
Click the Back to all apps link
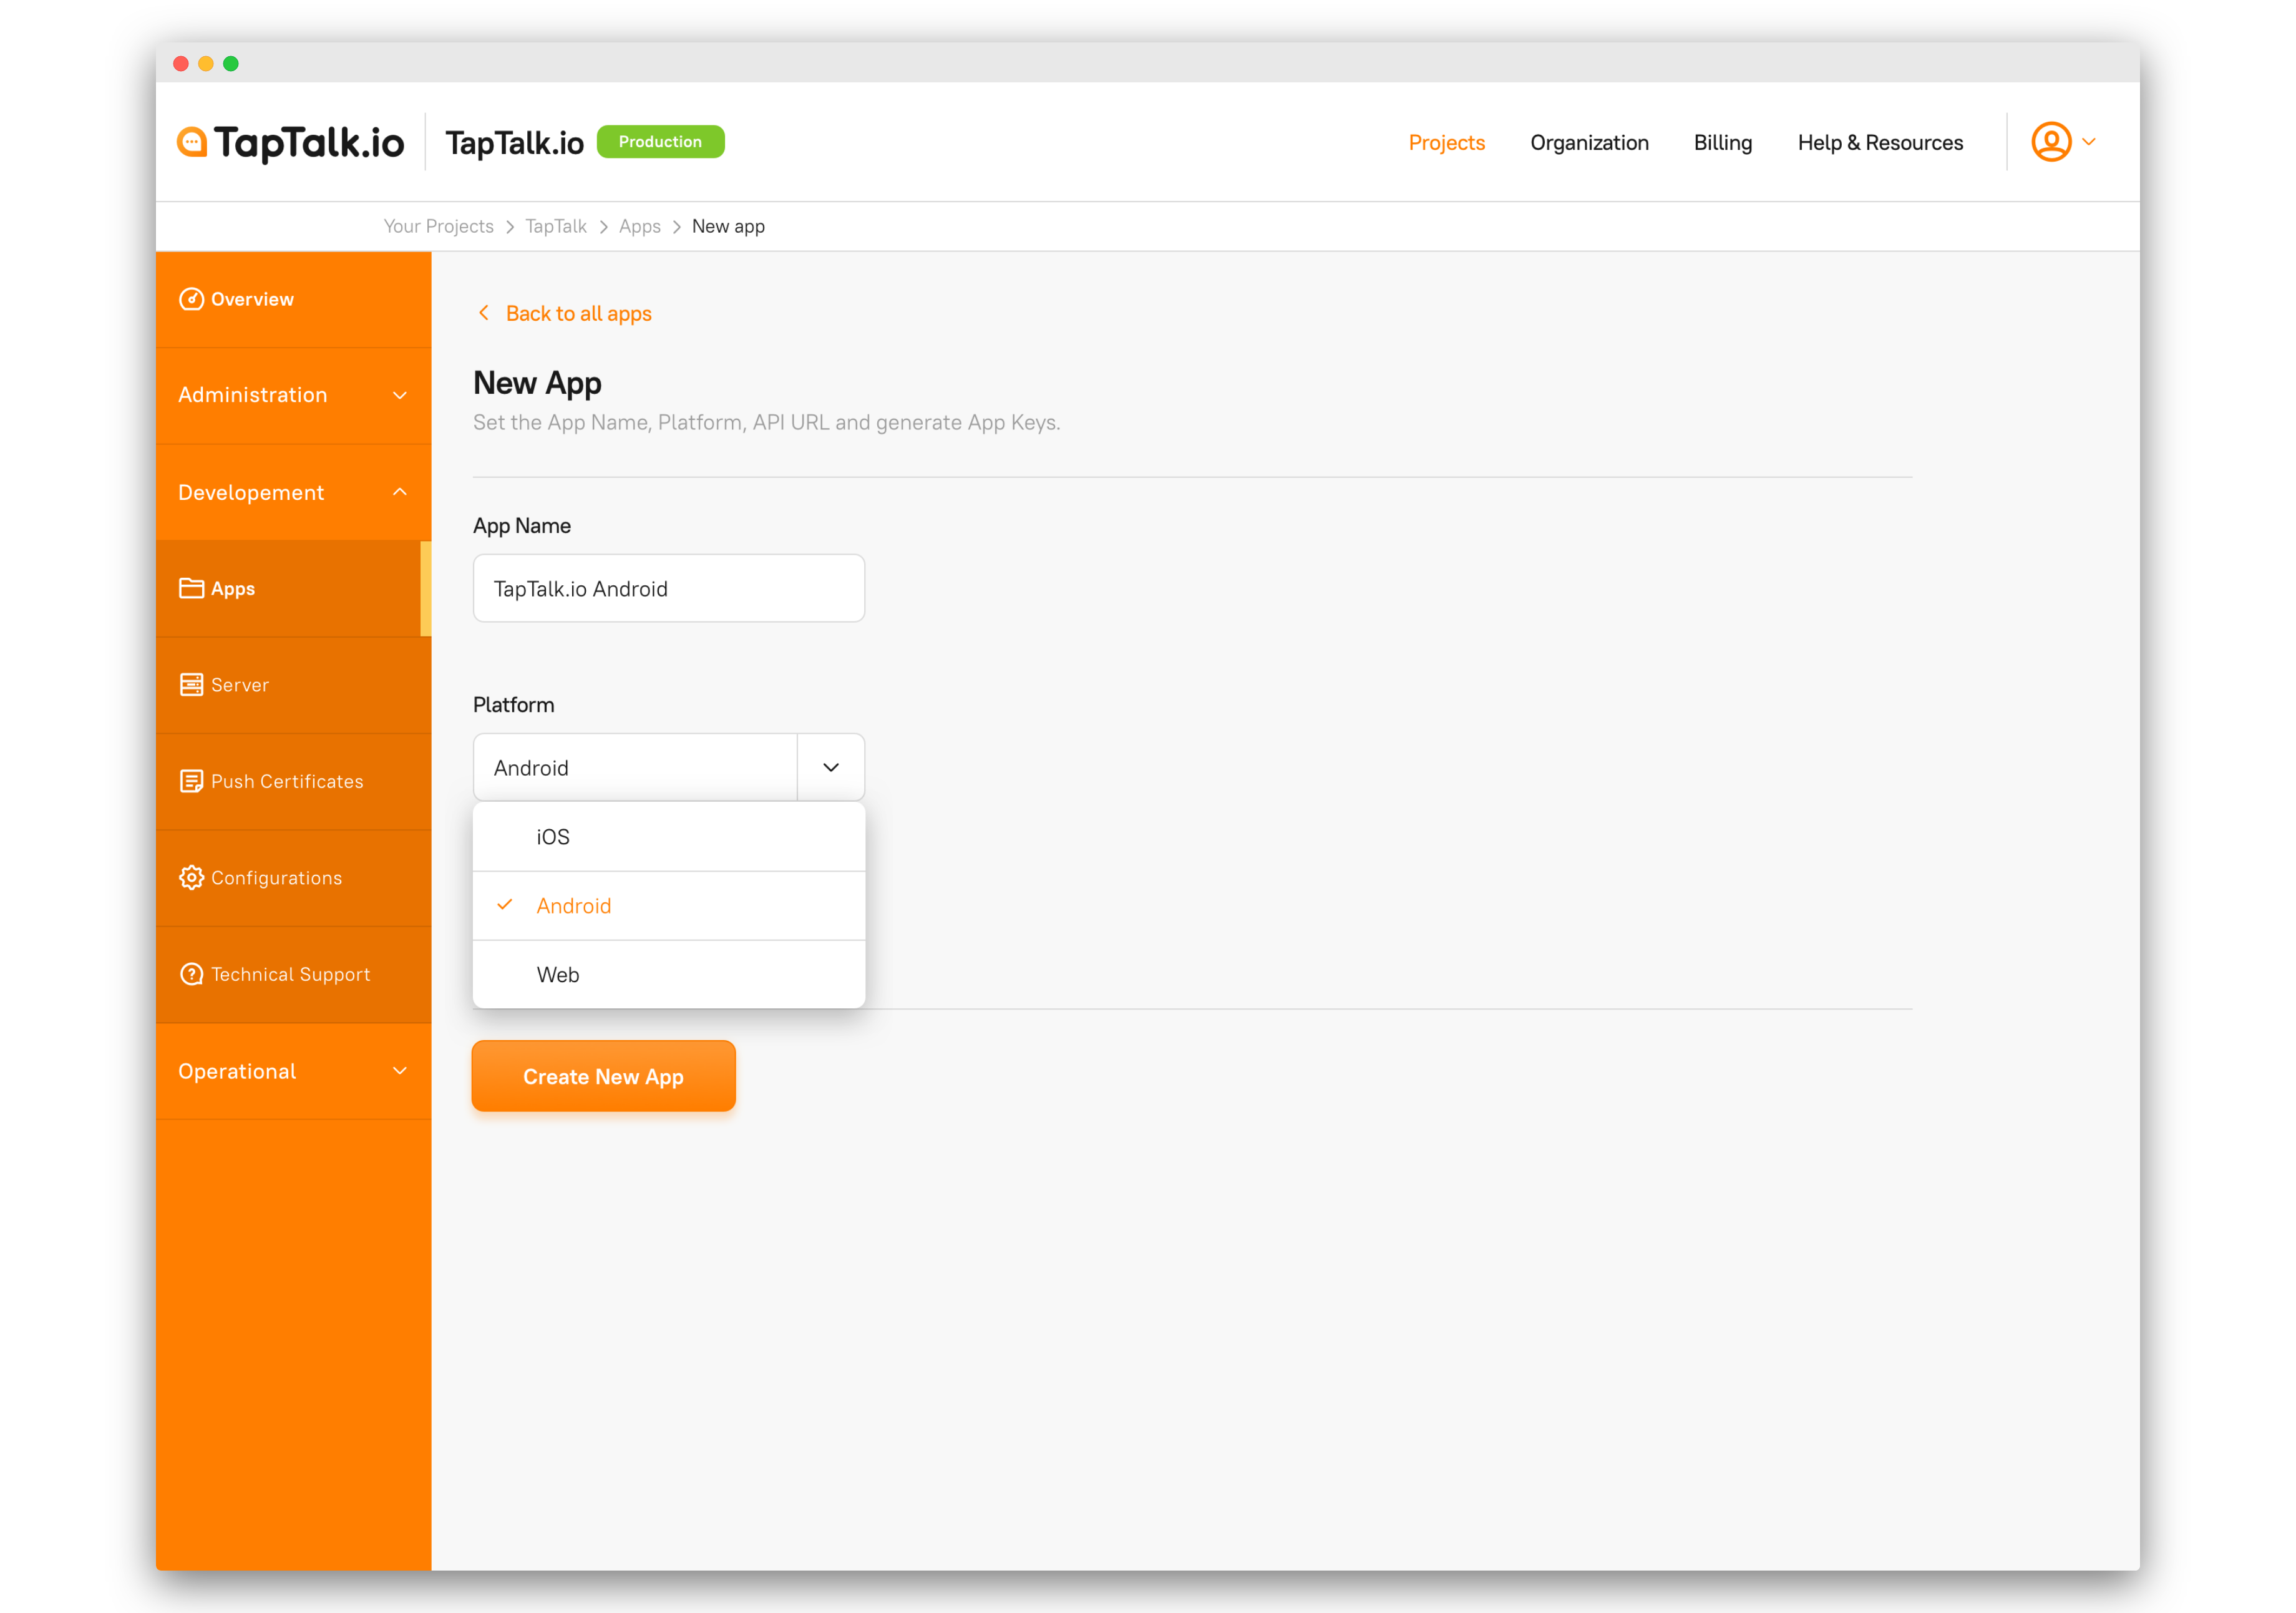coord(579,313)
